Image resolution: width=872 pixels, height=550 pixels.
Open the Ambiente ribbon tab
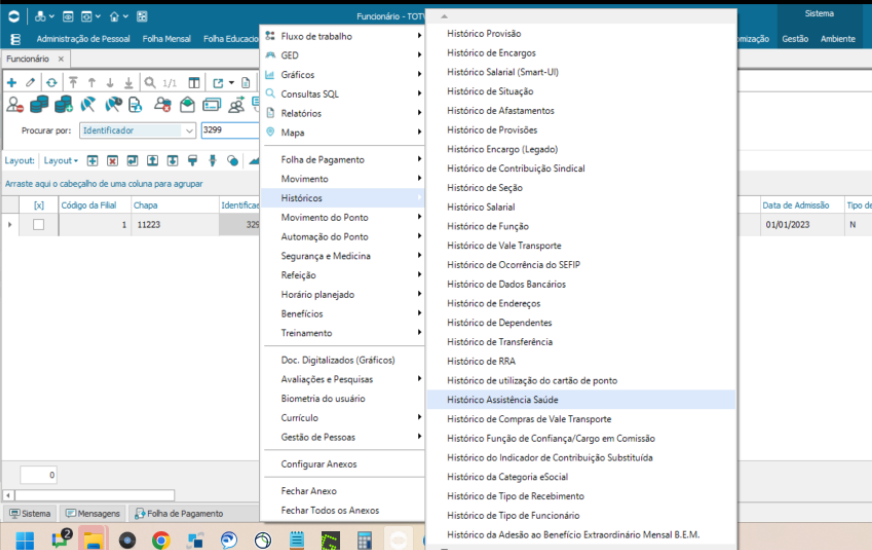tap(838, 39)
